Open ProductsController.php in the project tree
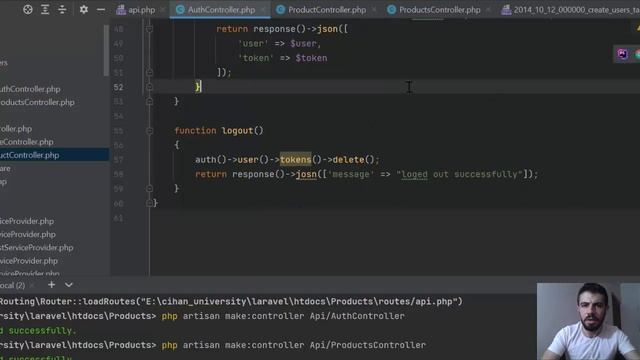Image resolution: width=640 pixels, height=360 pixels. [x=37, y=102]
